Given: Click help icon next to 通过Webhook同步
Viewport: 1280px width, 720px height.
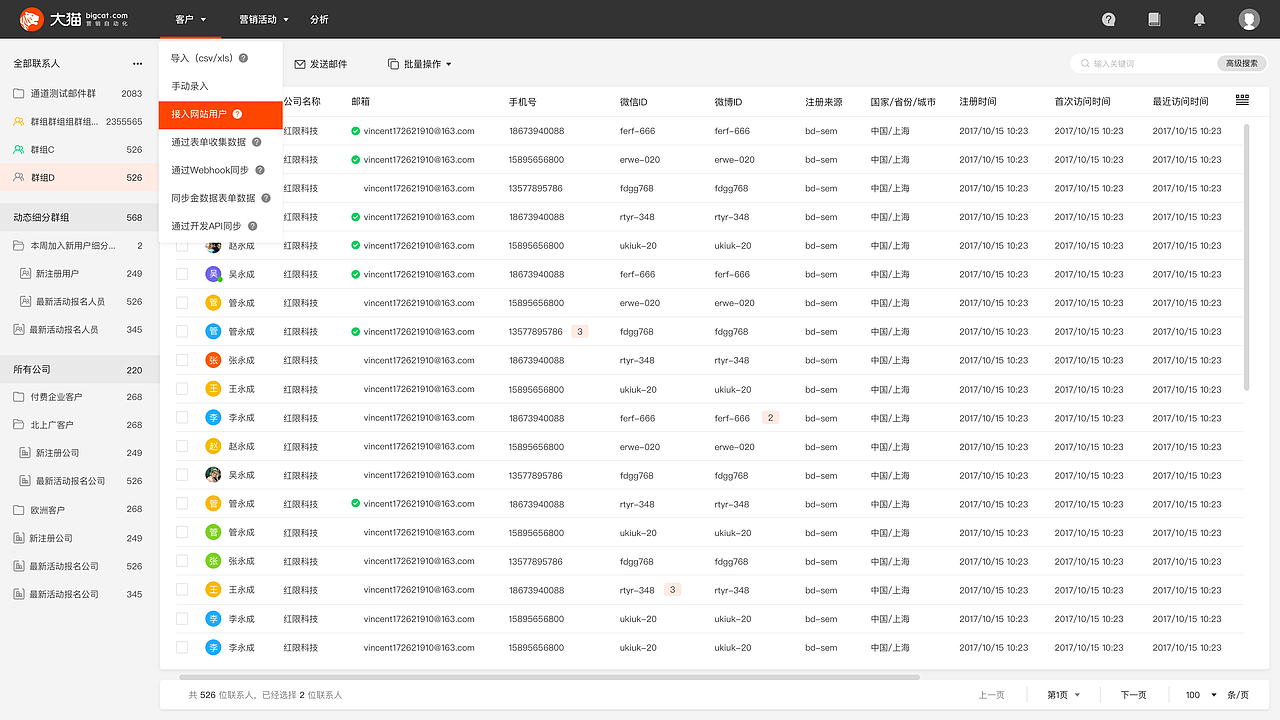Looking at the screenshot, I should point(260,170).
